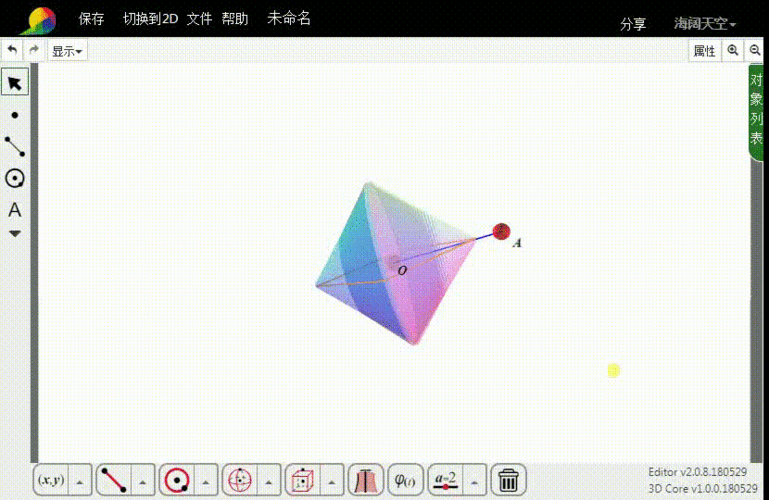The image size is (769, 500).
Task: Click the trash delete icon
Action: [508, 480]
